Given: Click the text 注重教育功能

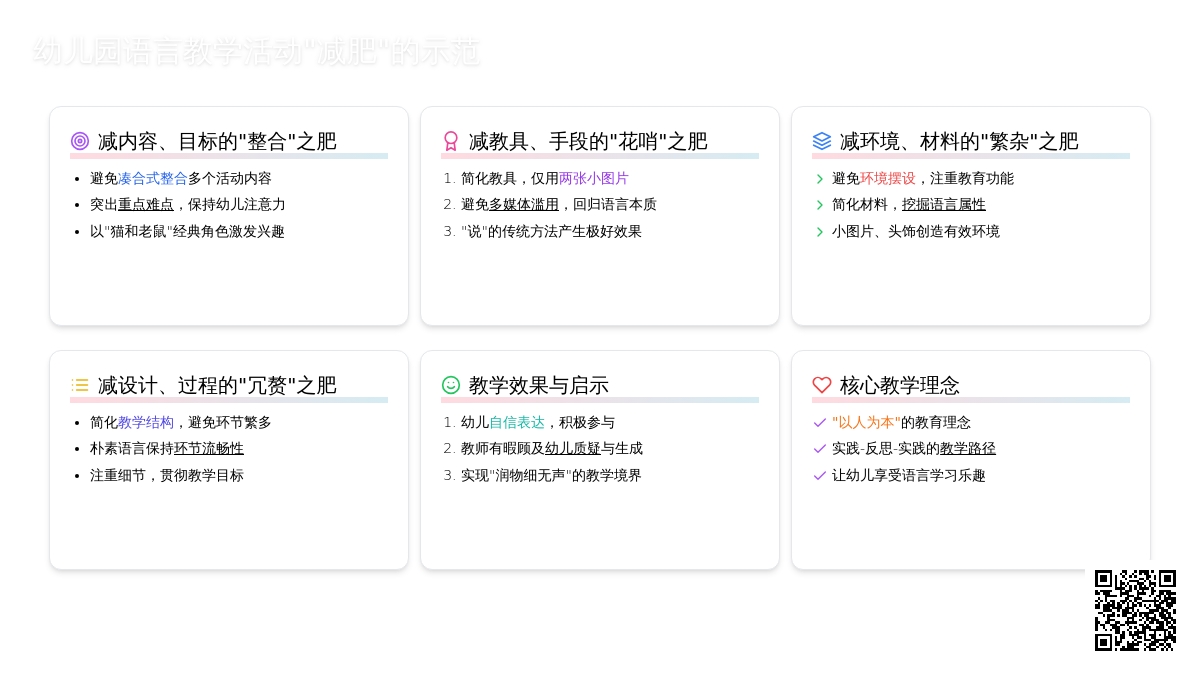Looking at the screenshot, I should 972,179.
